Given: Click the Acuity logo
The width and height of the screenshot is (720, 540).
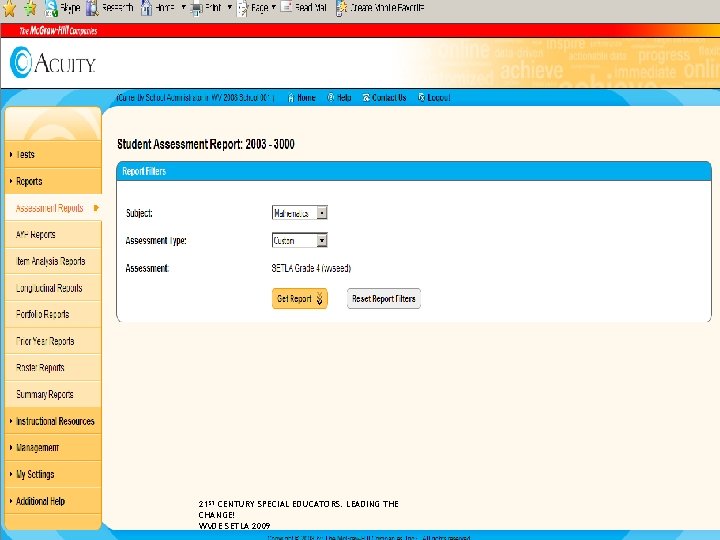Looking at the screenshot, I should tap(52, 62).
